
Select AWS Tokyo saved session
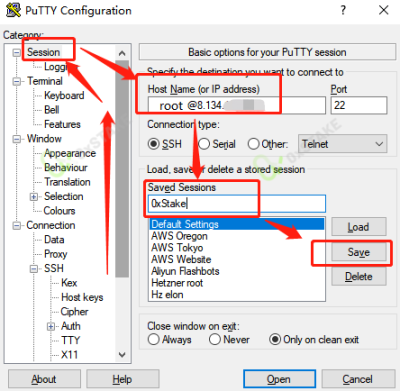tap(177, 248)
